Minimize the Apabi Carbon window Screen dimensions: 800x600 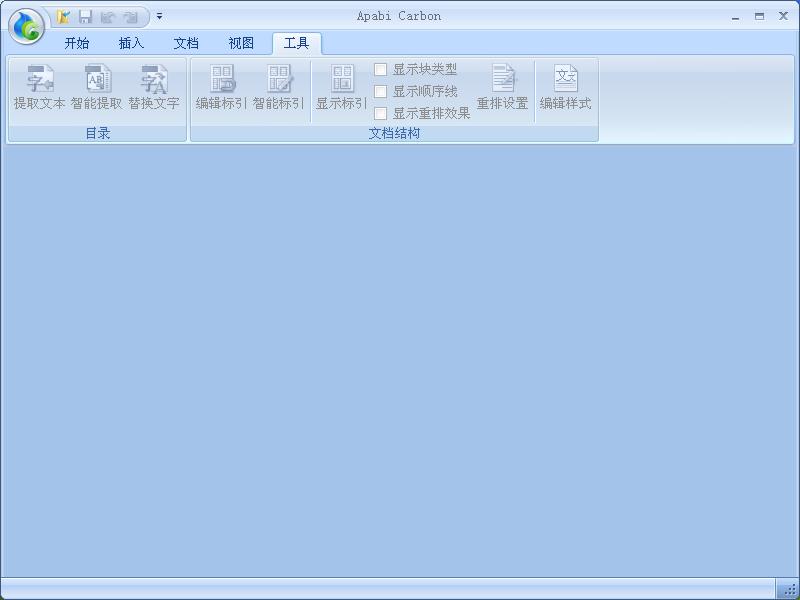point(735,17)
